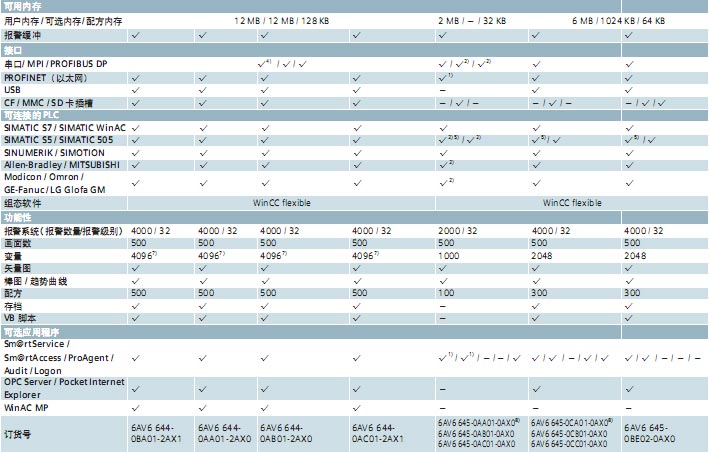
Task: Click the value 6 MB / 1024 KB / 64 KB
Action: coord(618,21)
